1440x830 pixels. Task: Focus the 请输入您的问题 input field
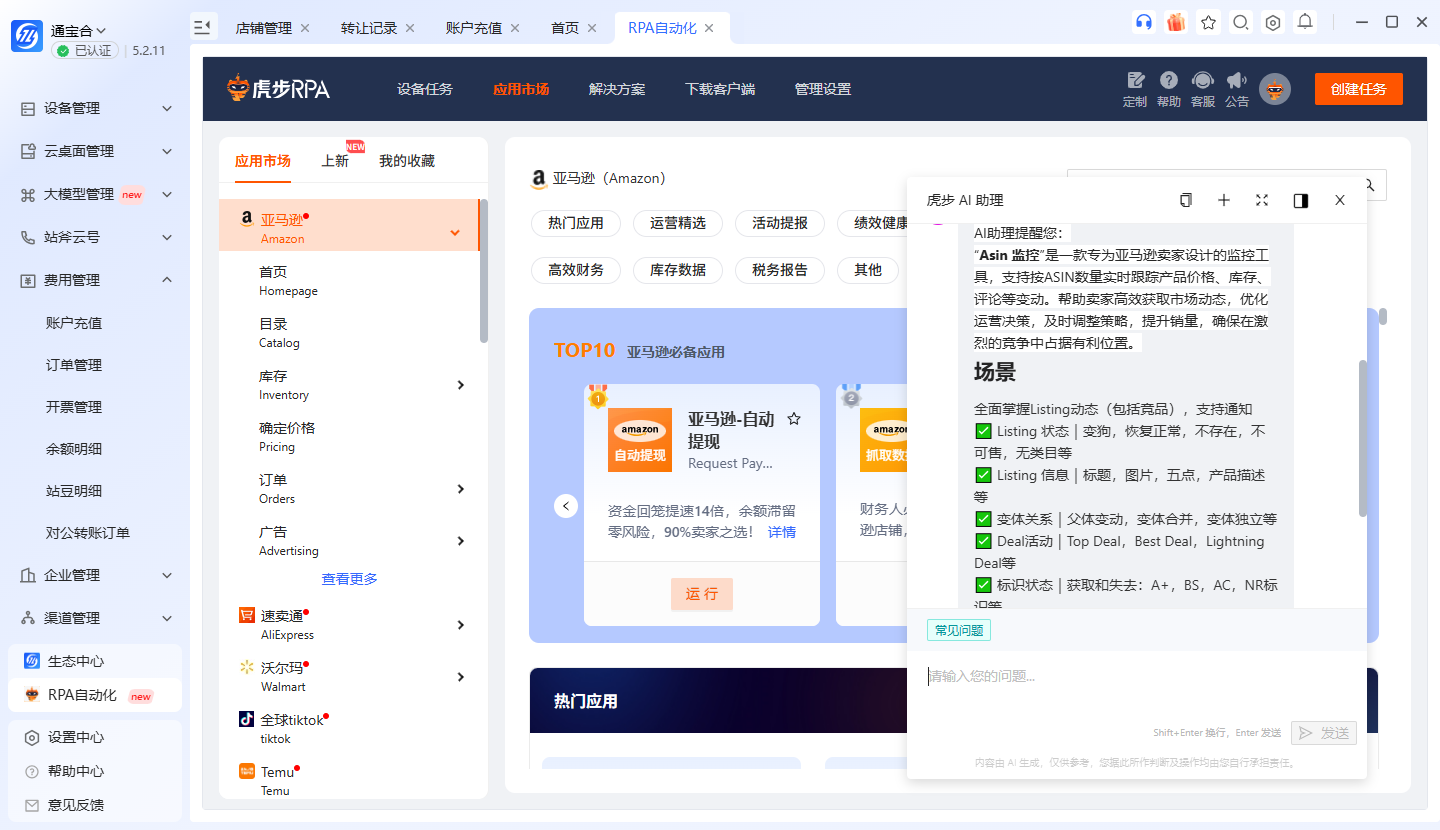coord(1137,684)
